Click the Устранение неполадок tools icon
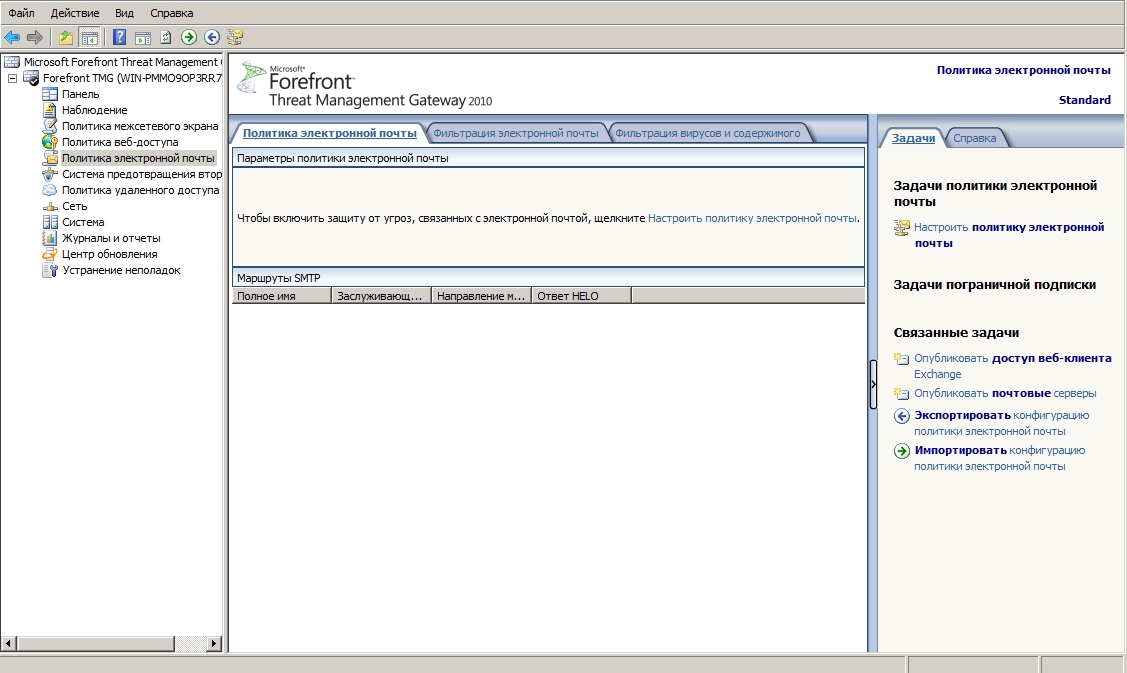 tap(50, 270)
